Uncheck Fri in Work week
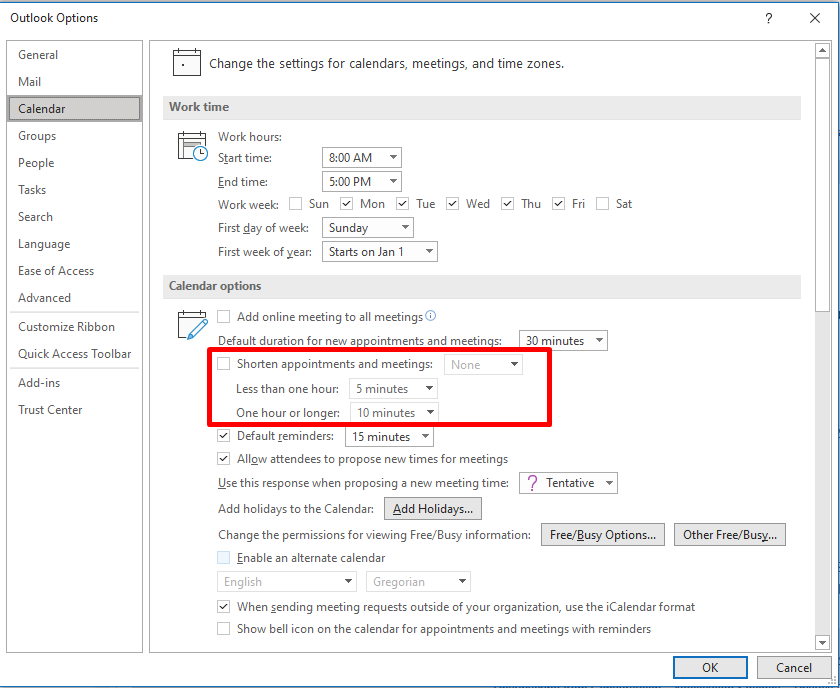The height and width of the screenshot is (688, 840). pos(558,204)
